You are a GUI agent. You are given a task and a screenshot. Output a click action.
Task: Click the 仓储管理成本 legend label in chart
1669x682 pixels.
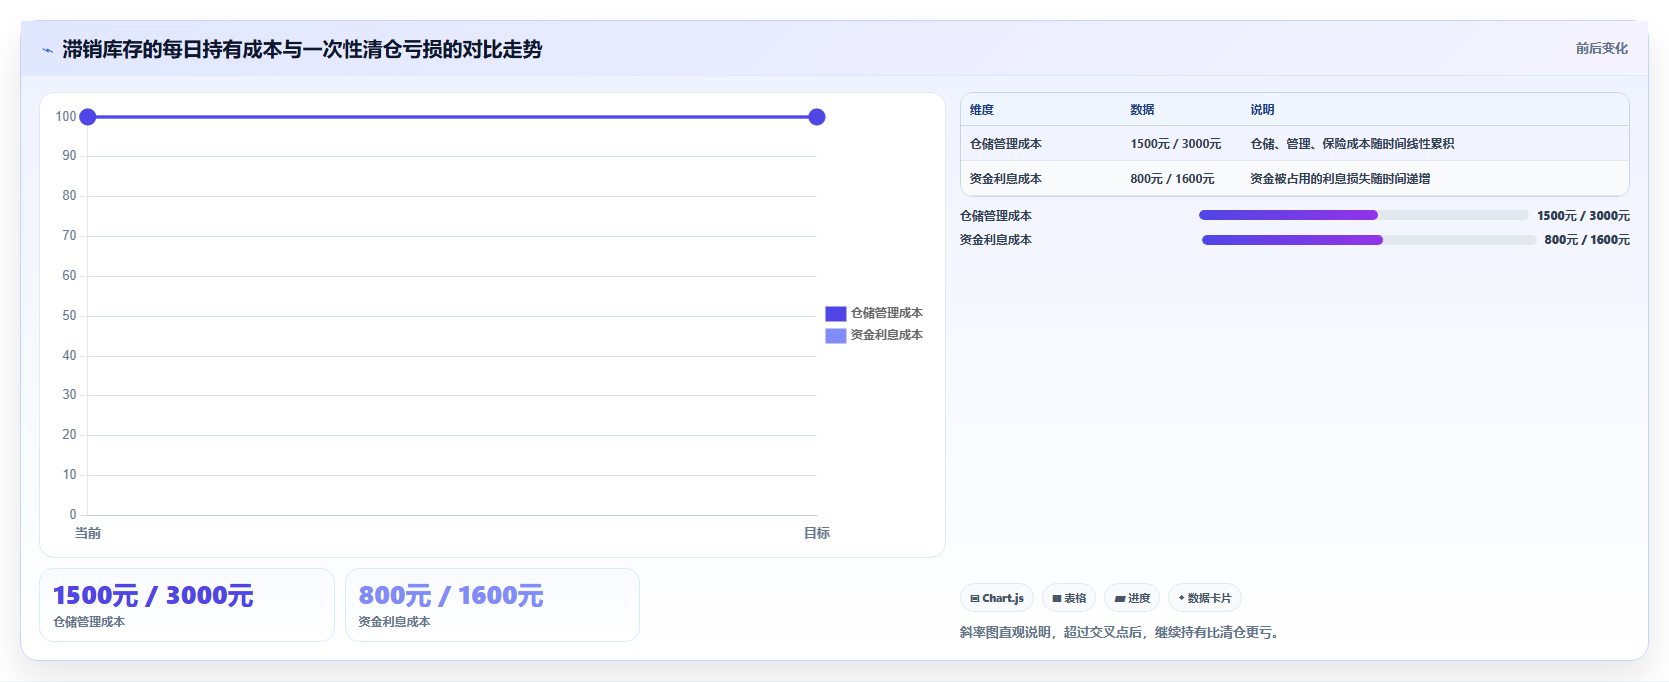(887, 313)
